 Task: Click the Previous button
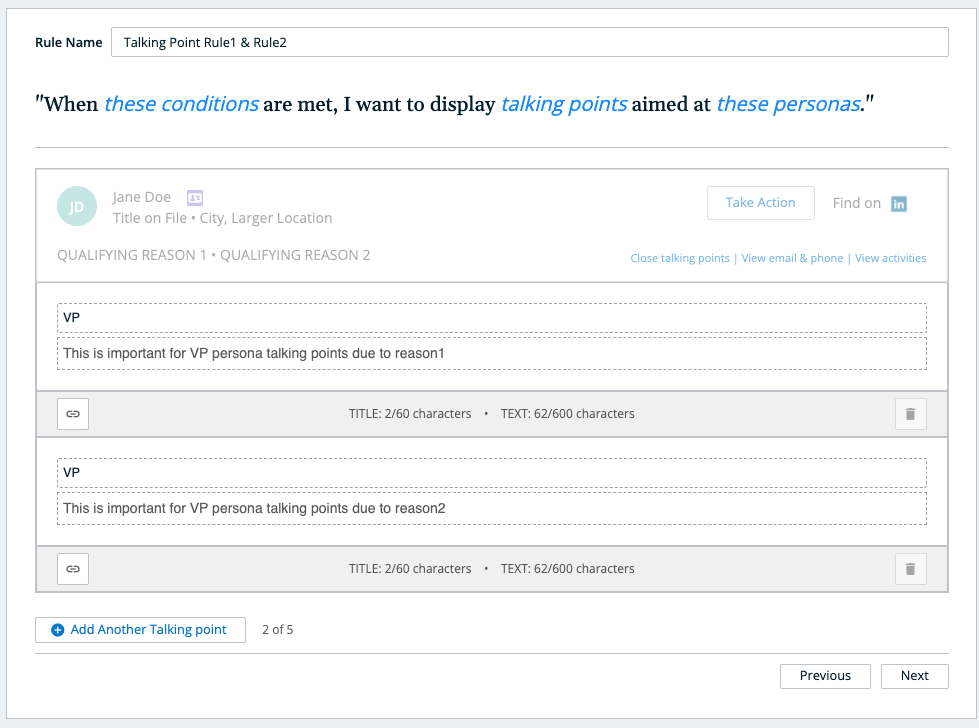(x=825, y=676)
